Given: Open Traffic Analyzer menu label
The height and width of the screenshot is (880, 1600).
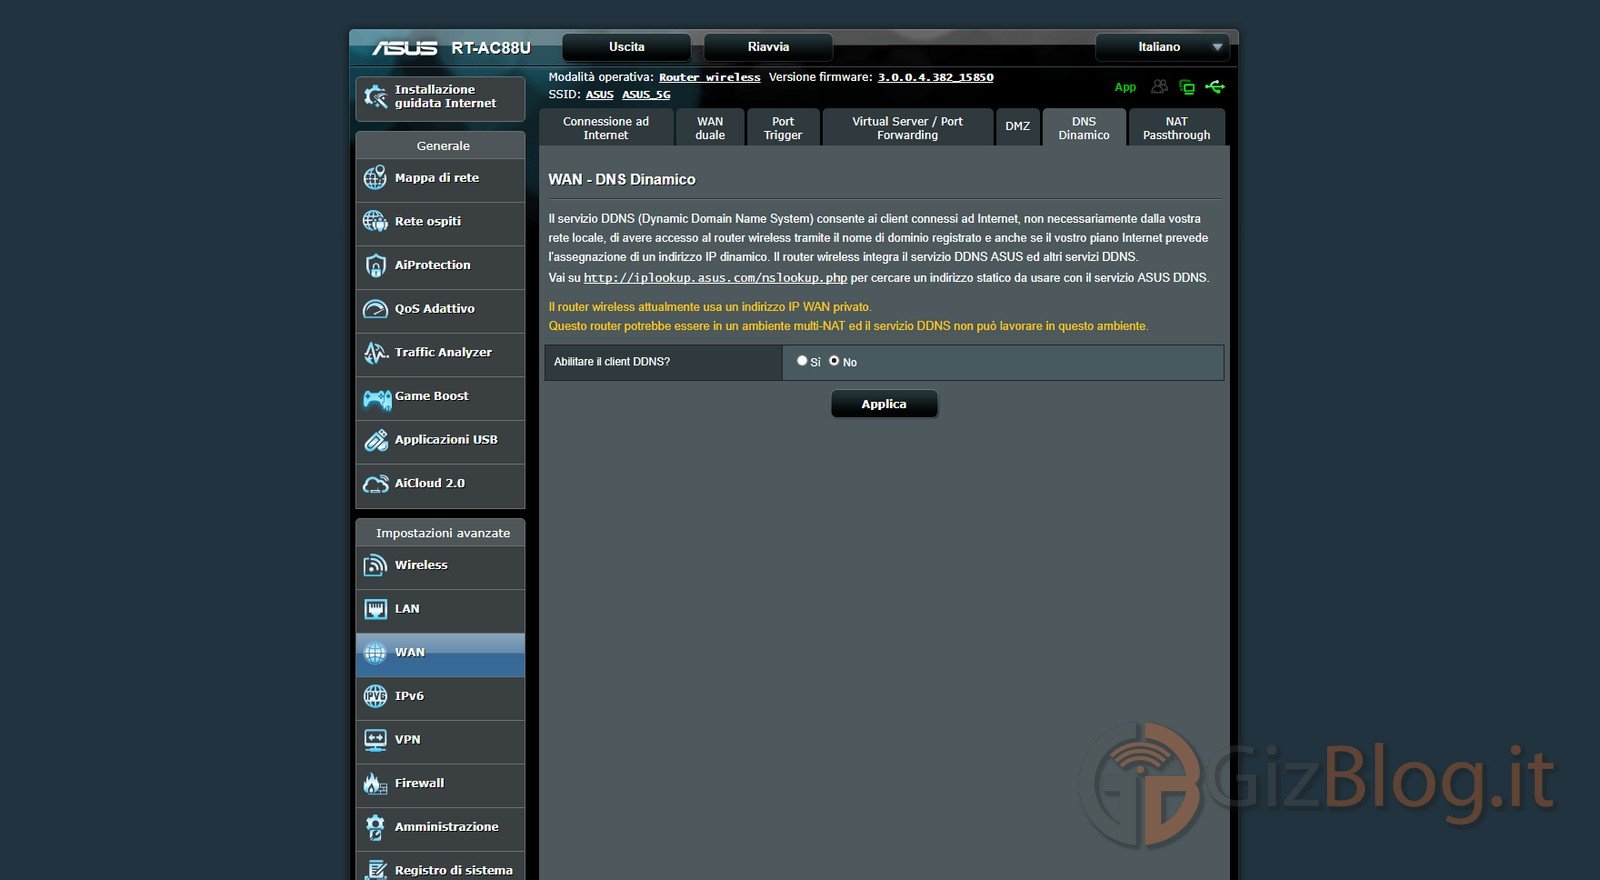Looking at the screenshot, I should pyautogui.click(x=443, y=352).
